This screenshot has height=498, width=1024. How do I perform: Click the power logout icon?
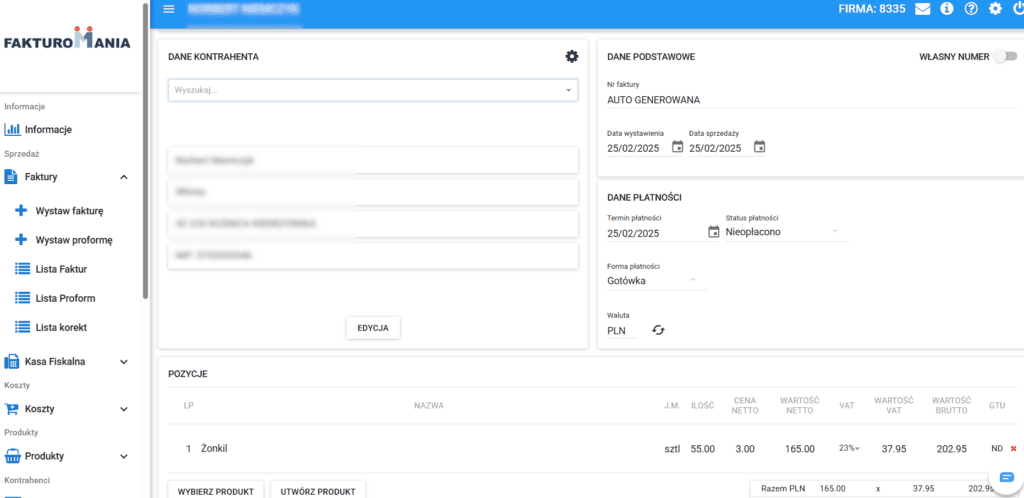pyautogui.click(x=1018, y=9)
